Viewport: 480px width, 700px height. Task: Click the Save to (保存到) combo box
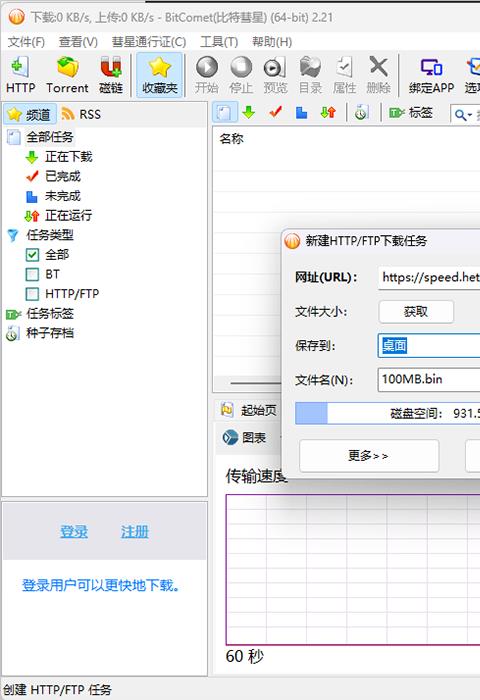[x=429, y=346]
